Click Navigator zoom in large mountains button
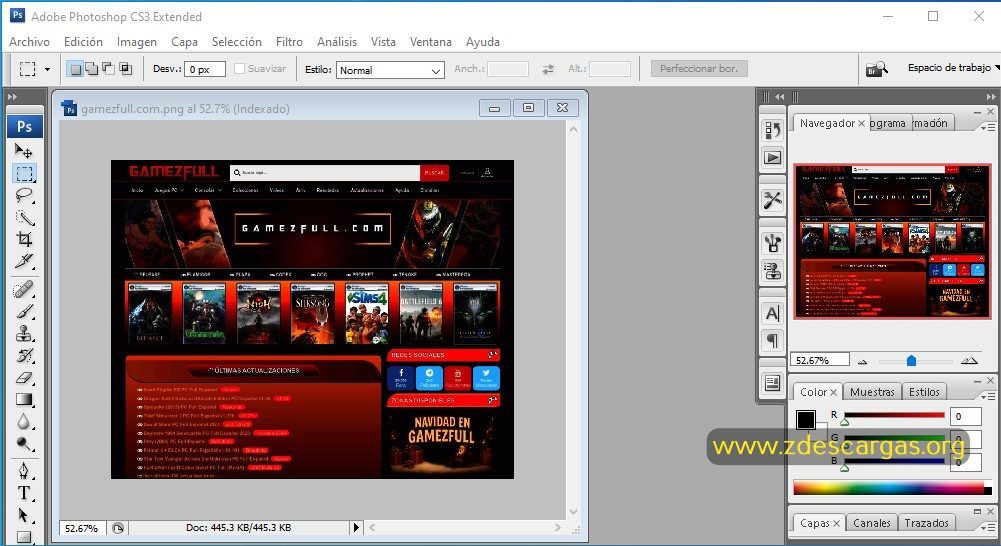Screen dimensions: 1001x546 [x=969, y=361]
